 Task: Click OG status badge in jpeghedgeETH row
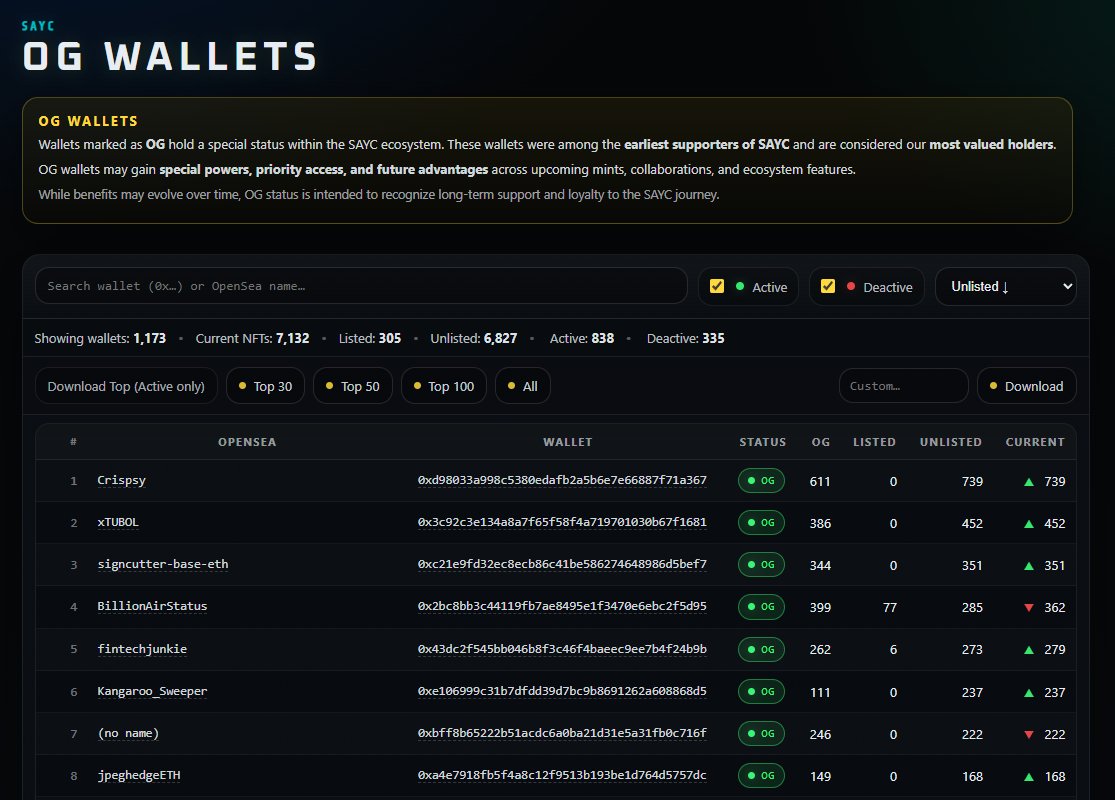[762, 776]
